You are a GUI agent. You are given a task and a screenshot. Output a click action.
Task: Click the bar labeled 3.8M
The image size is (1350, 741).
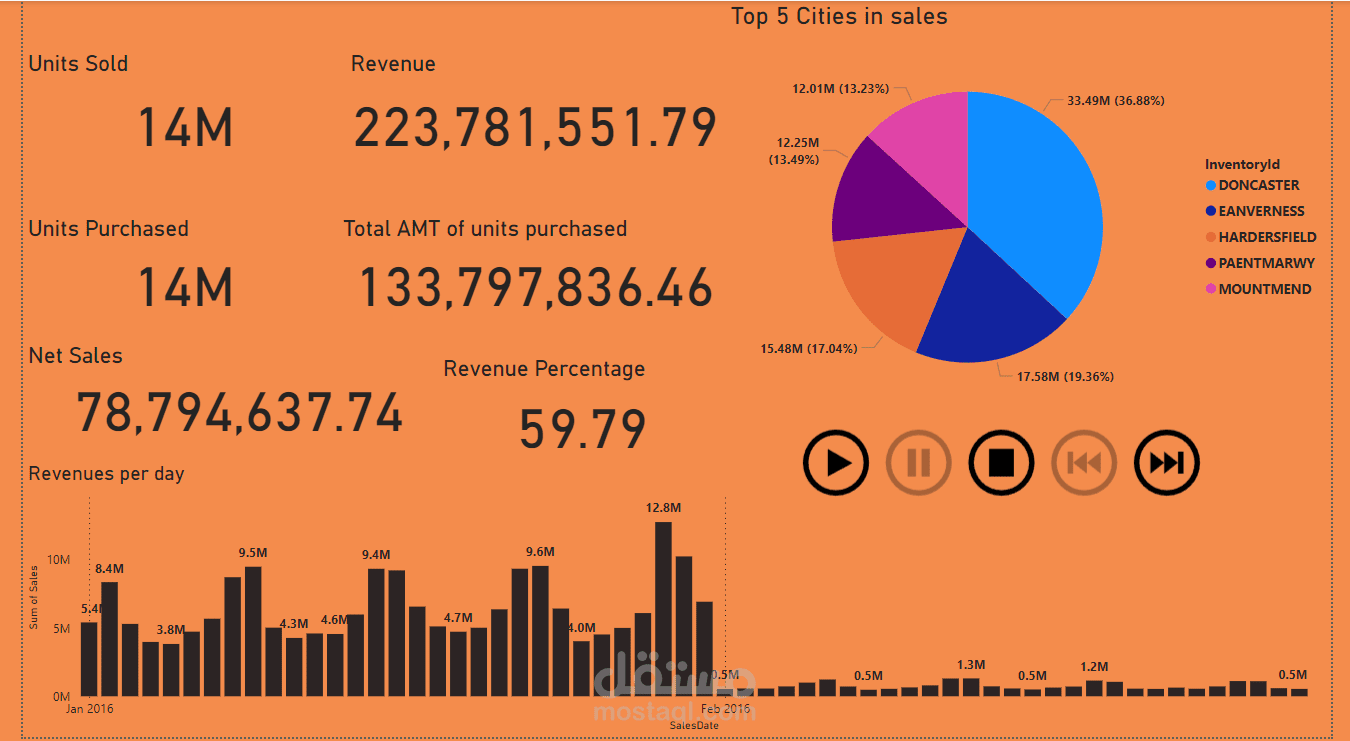[171, 669]
